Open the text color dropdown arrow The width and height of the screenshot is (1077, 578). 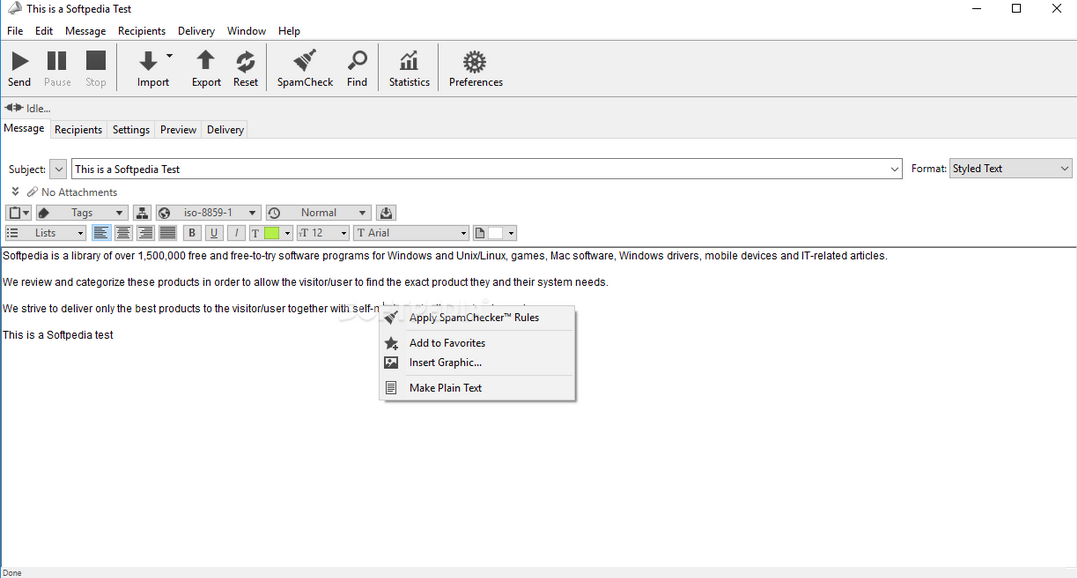[287, 233]
